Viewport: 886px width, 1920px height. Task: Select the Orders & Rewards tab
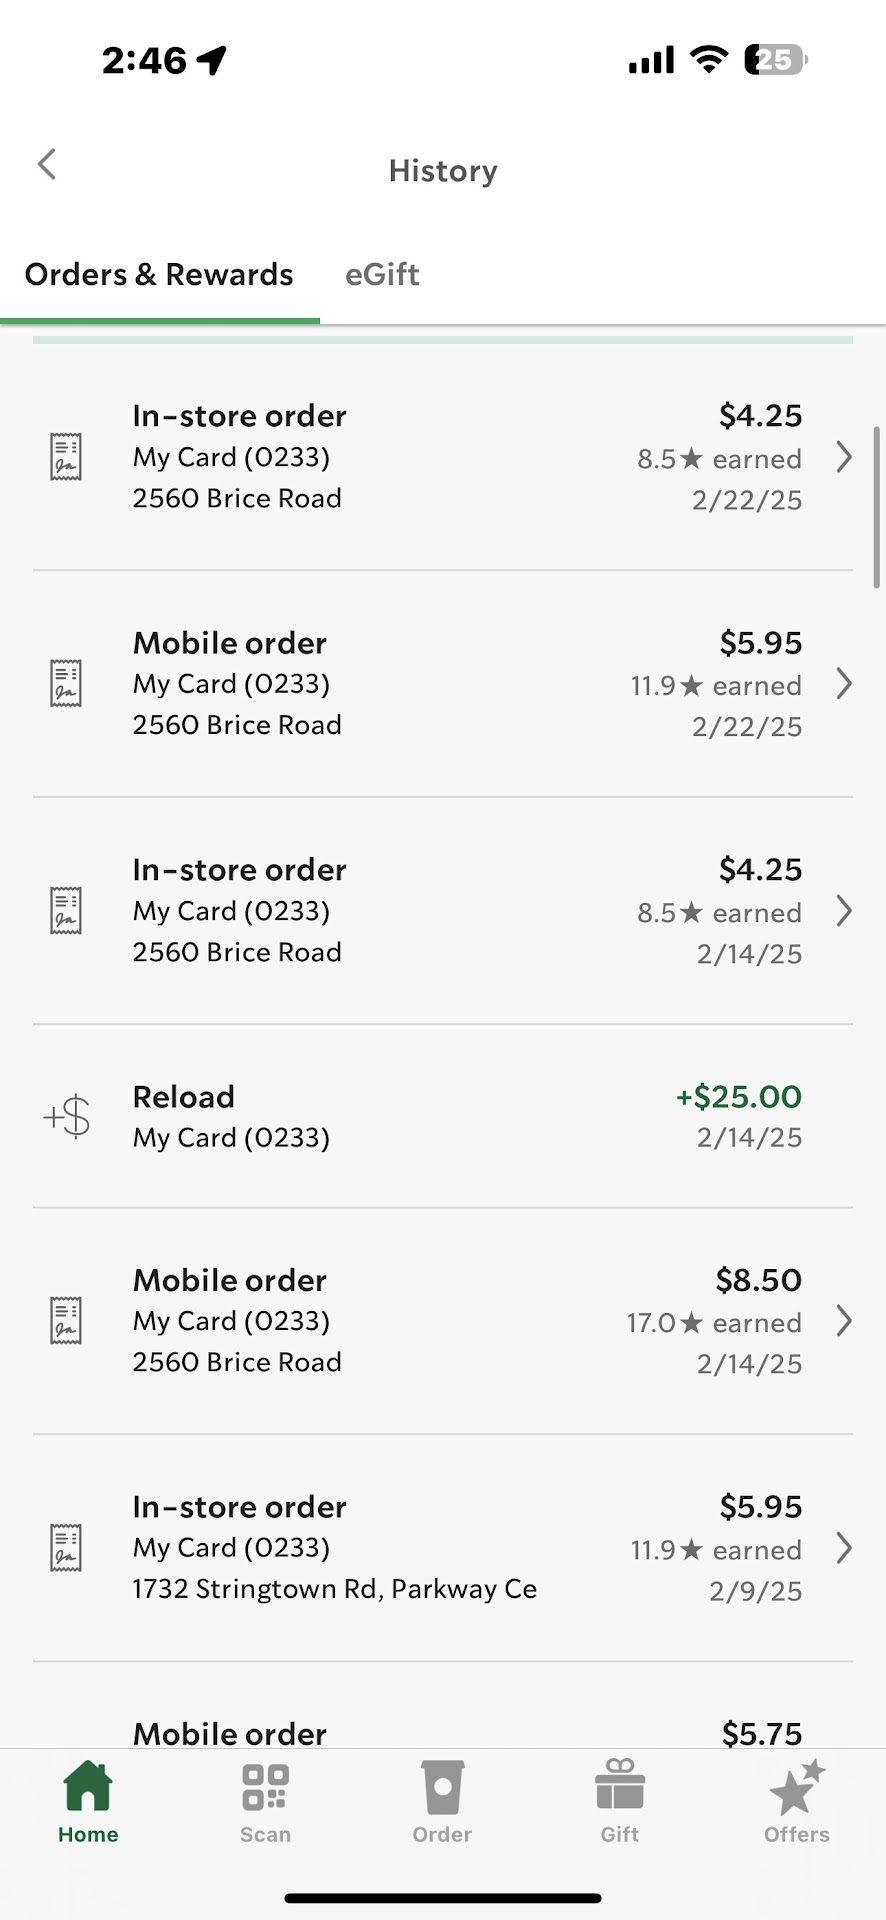tap(159, 275)
